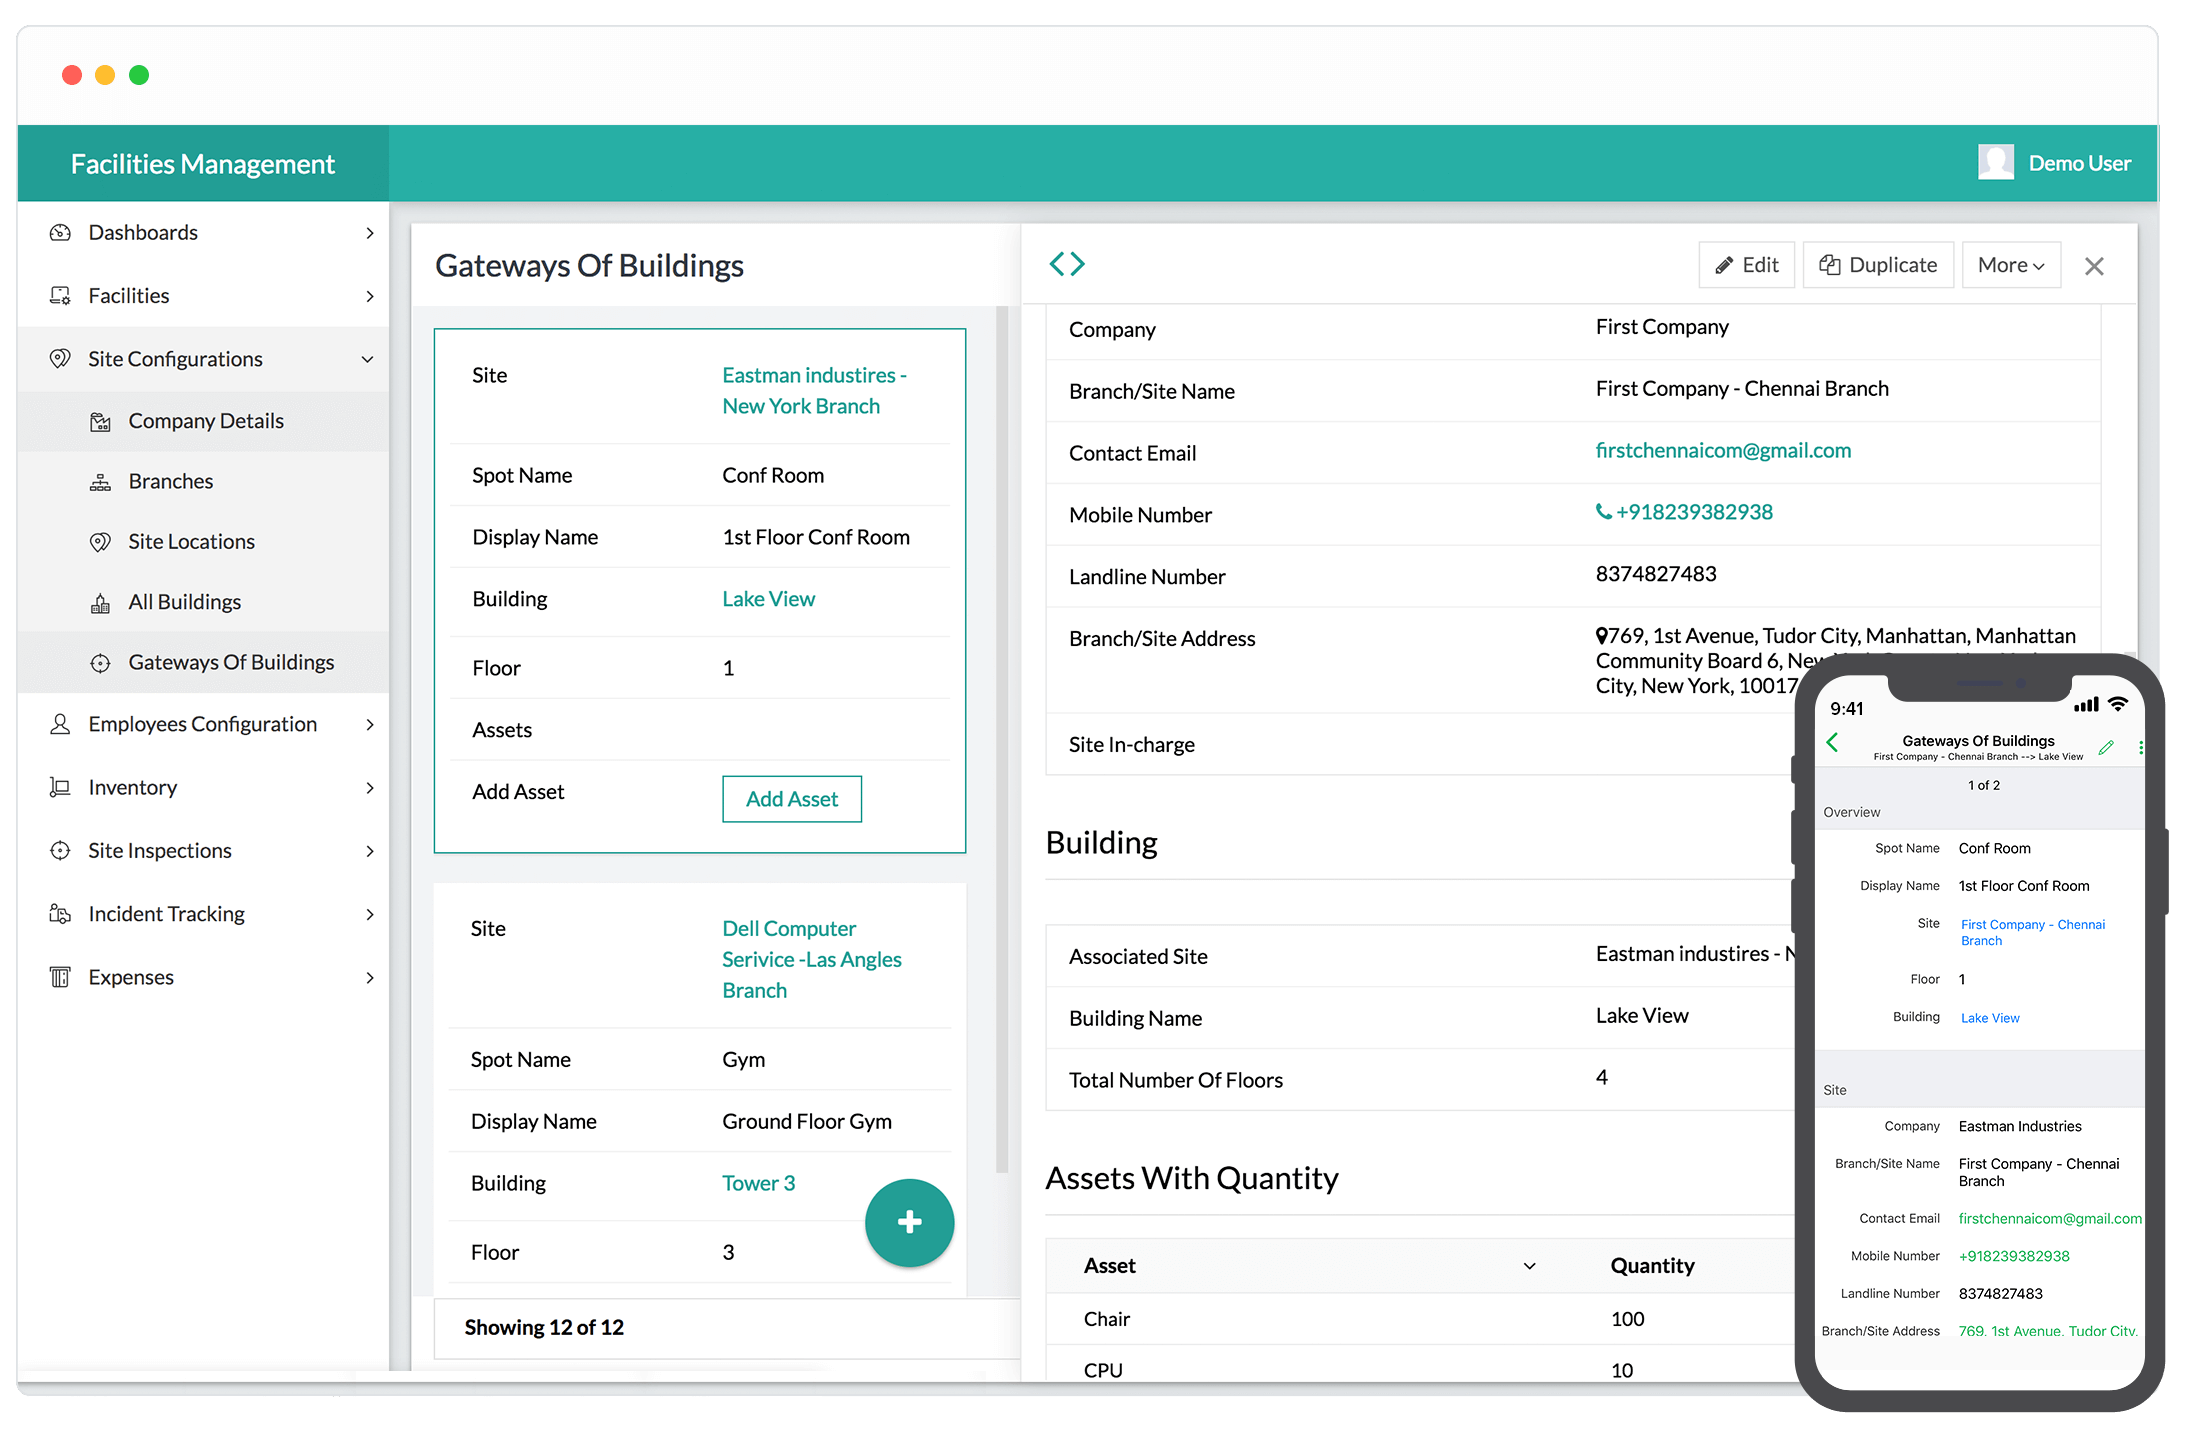Click the Expenses sidebar icon
The image size is (2200, 1448).
coord(57,976)
